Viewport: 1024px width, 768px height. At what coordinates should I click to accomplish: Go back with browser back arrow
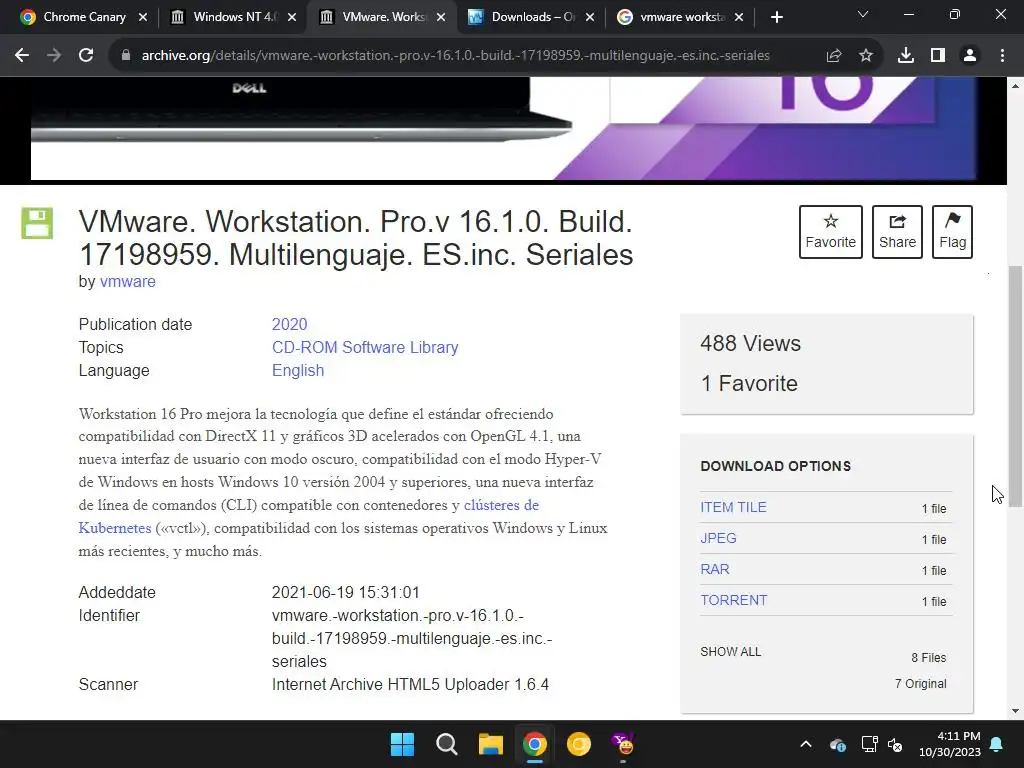(22, 56)
